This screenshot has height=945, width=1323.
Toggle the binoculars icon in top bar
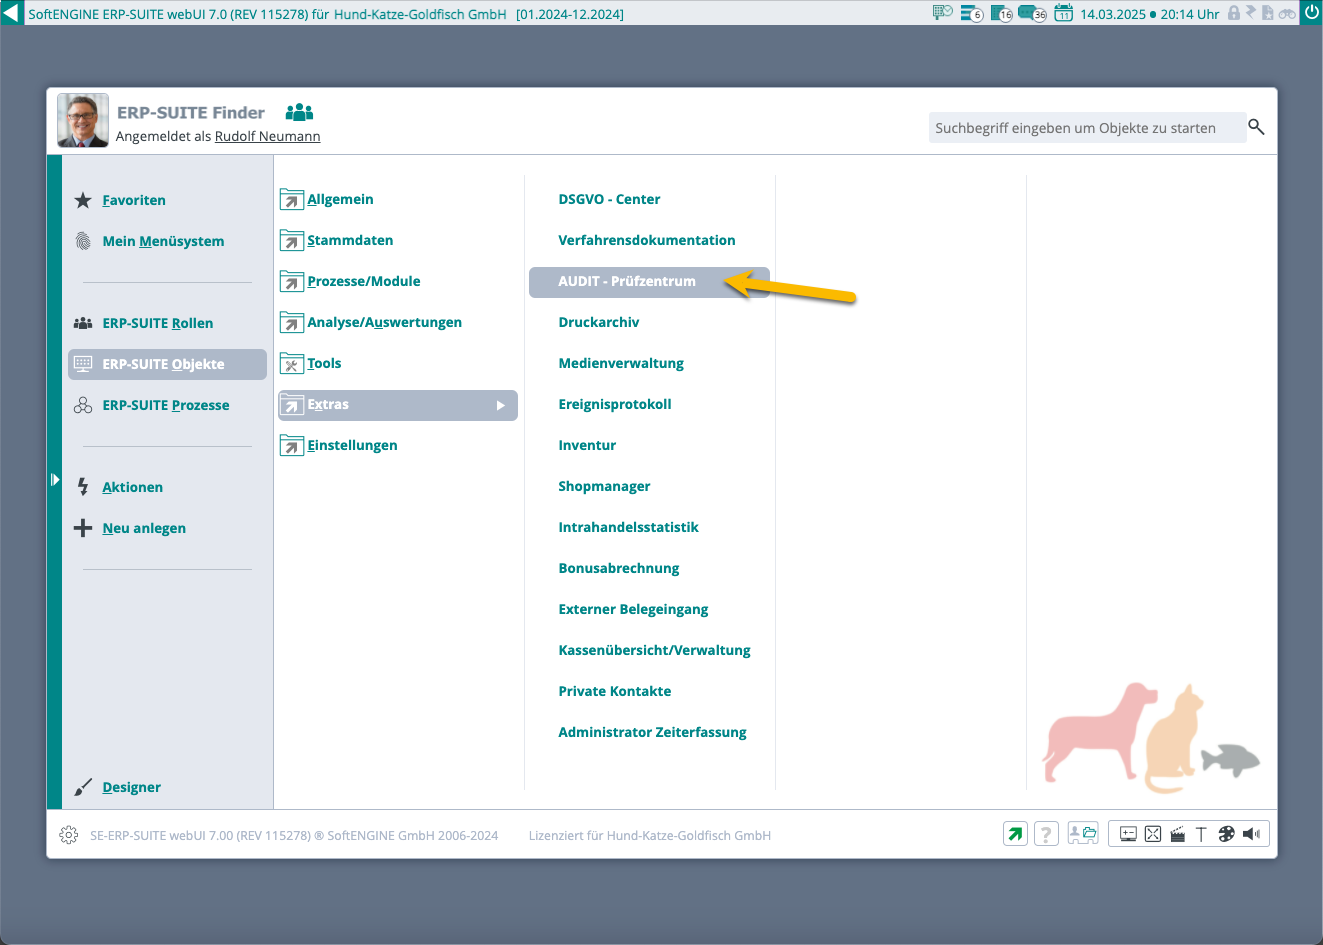(1287, 14)
